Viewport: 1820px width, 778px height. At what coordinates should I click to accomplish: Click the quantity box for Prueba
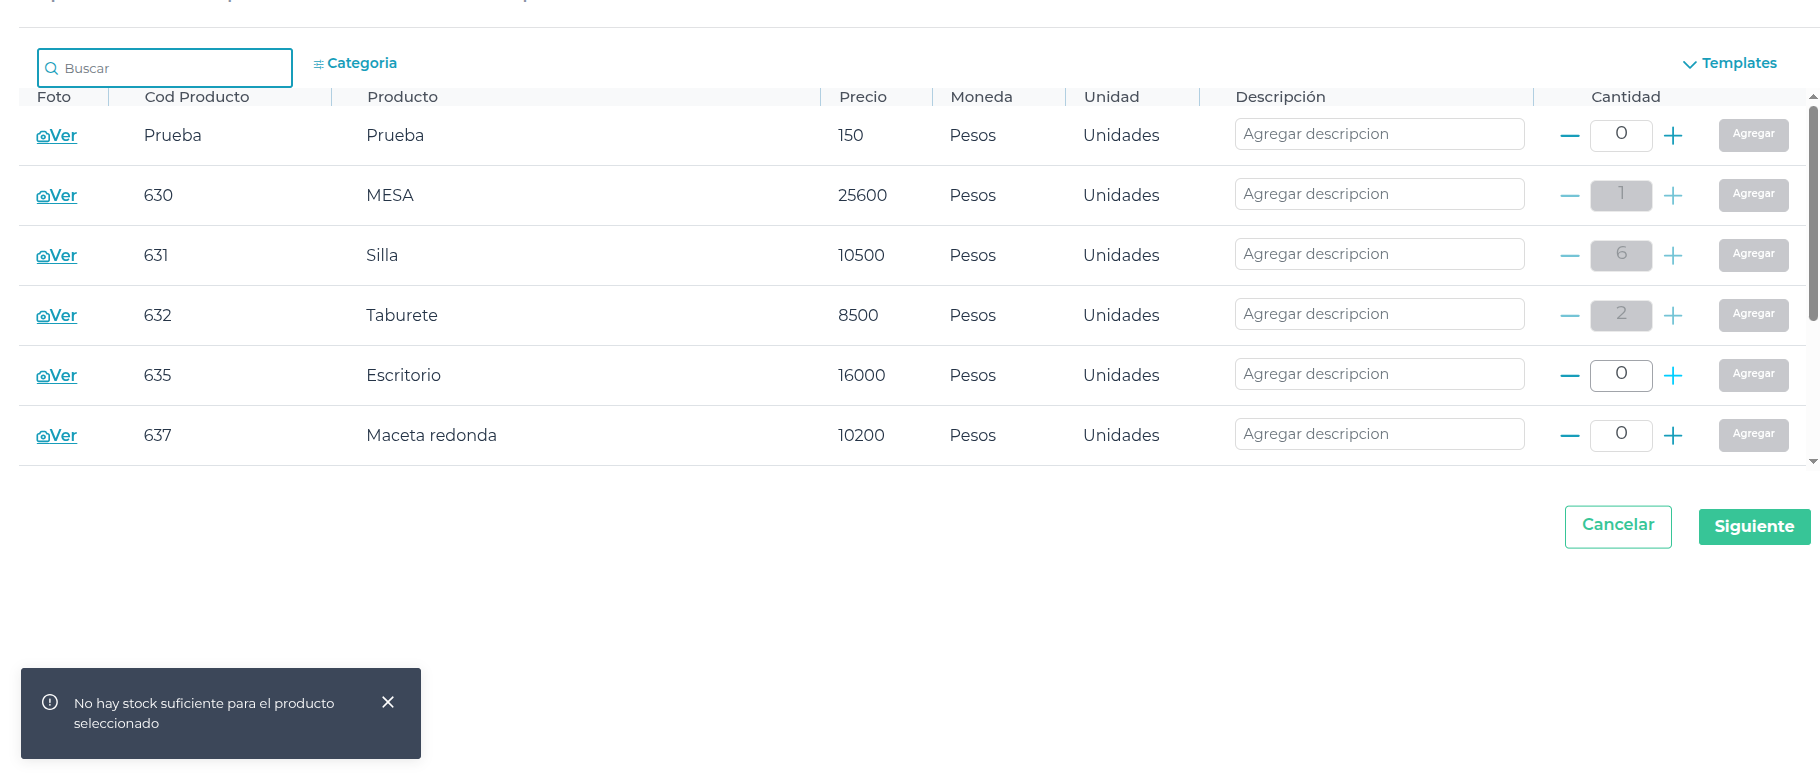1621,134
